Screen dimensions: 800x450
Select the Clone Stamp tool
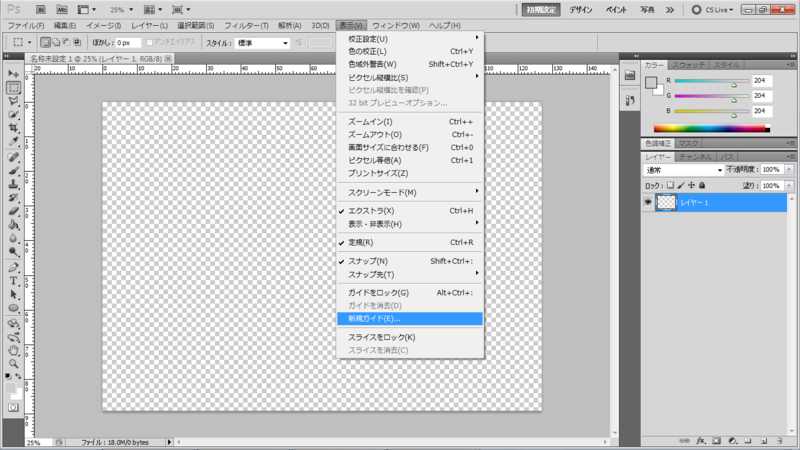(x=13, y=184)
